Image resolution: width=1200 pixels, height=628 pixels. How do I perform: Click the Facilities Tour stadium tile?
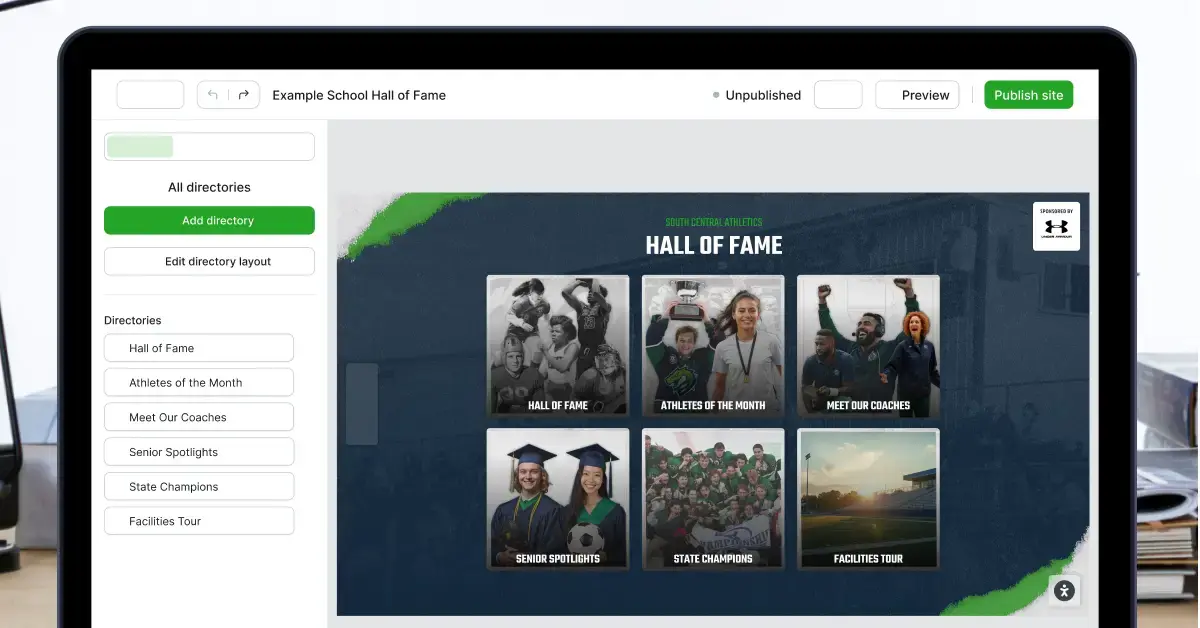pos(868,498)
